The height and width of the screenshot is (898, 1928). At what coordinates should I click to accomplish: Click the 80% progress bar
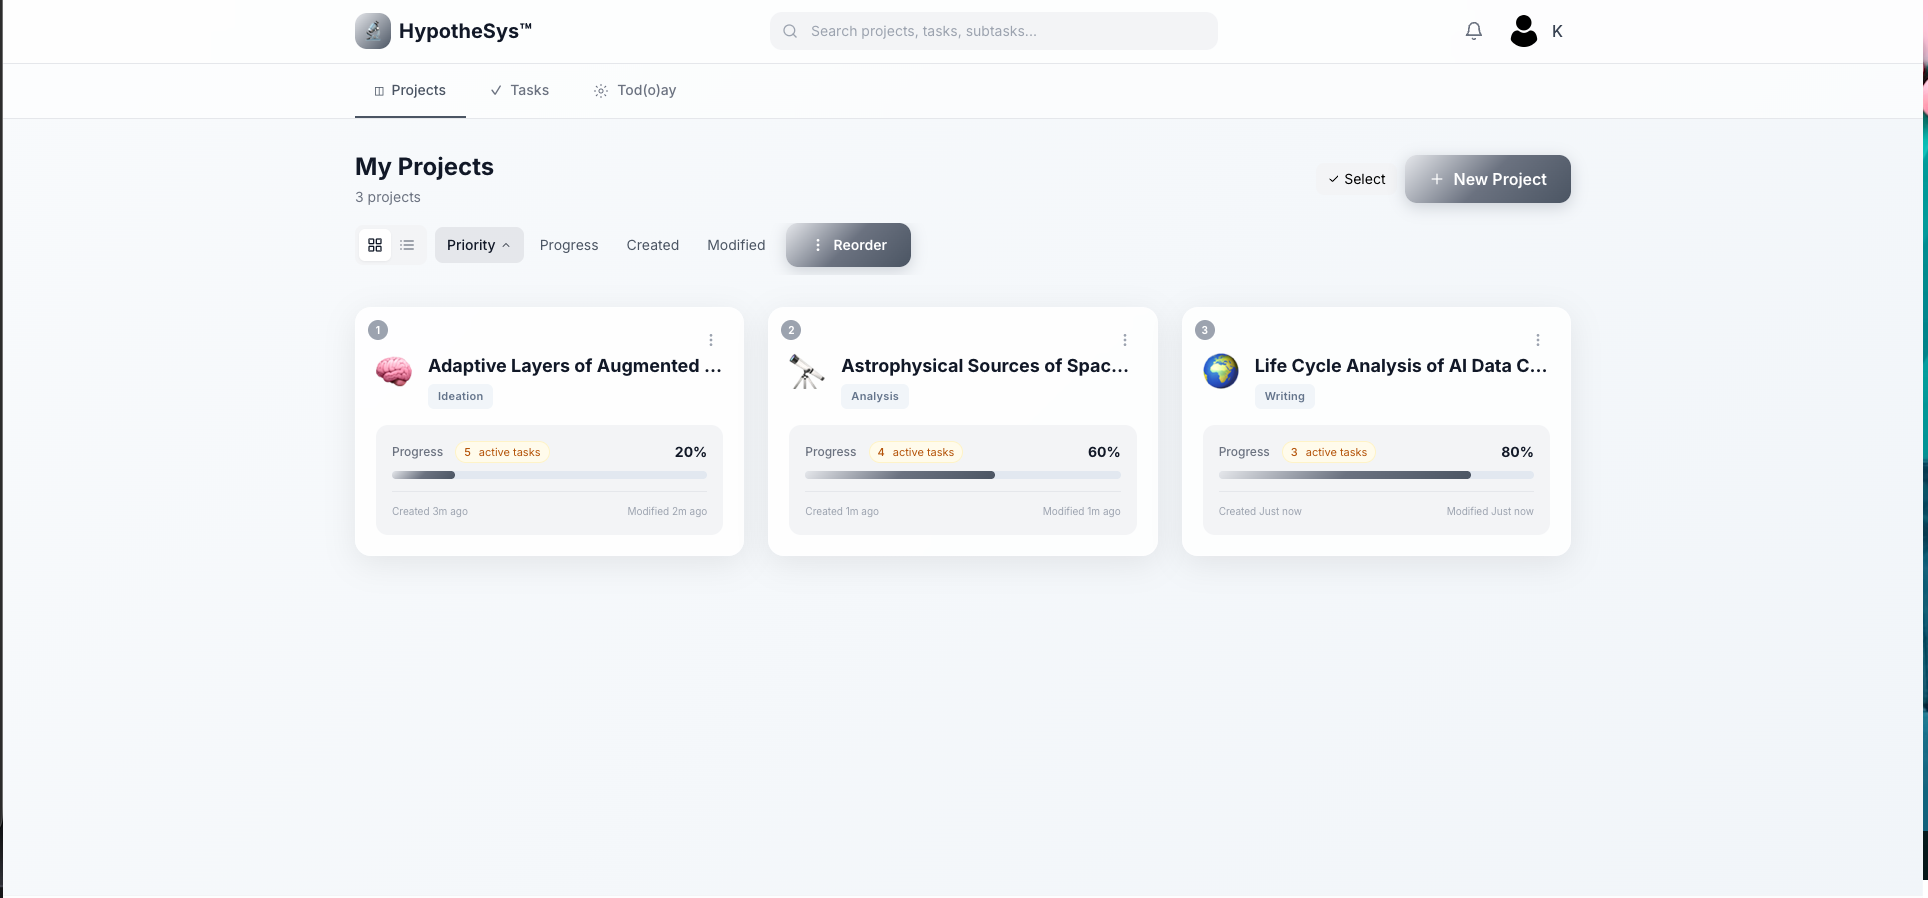coord(1376,475)
